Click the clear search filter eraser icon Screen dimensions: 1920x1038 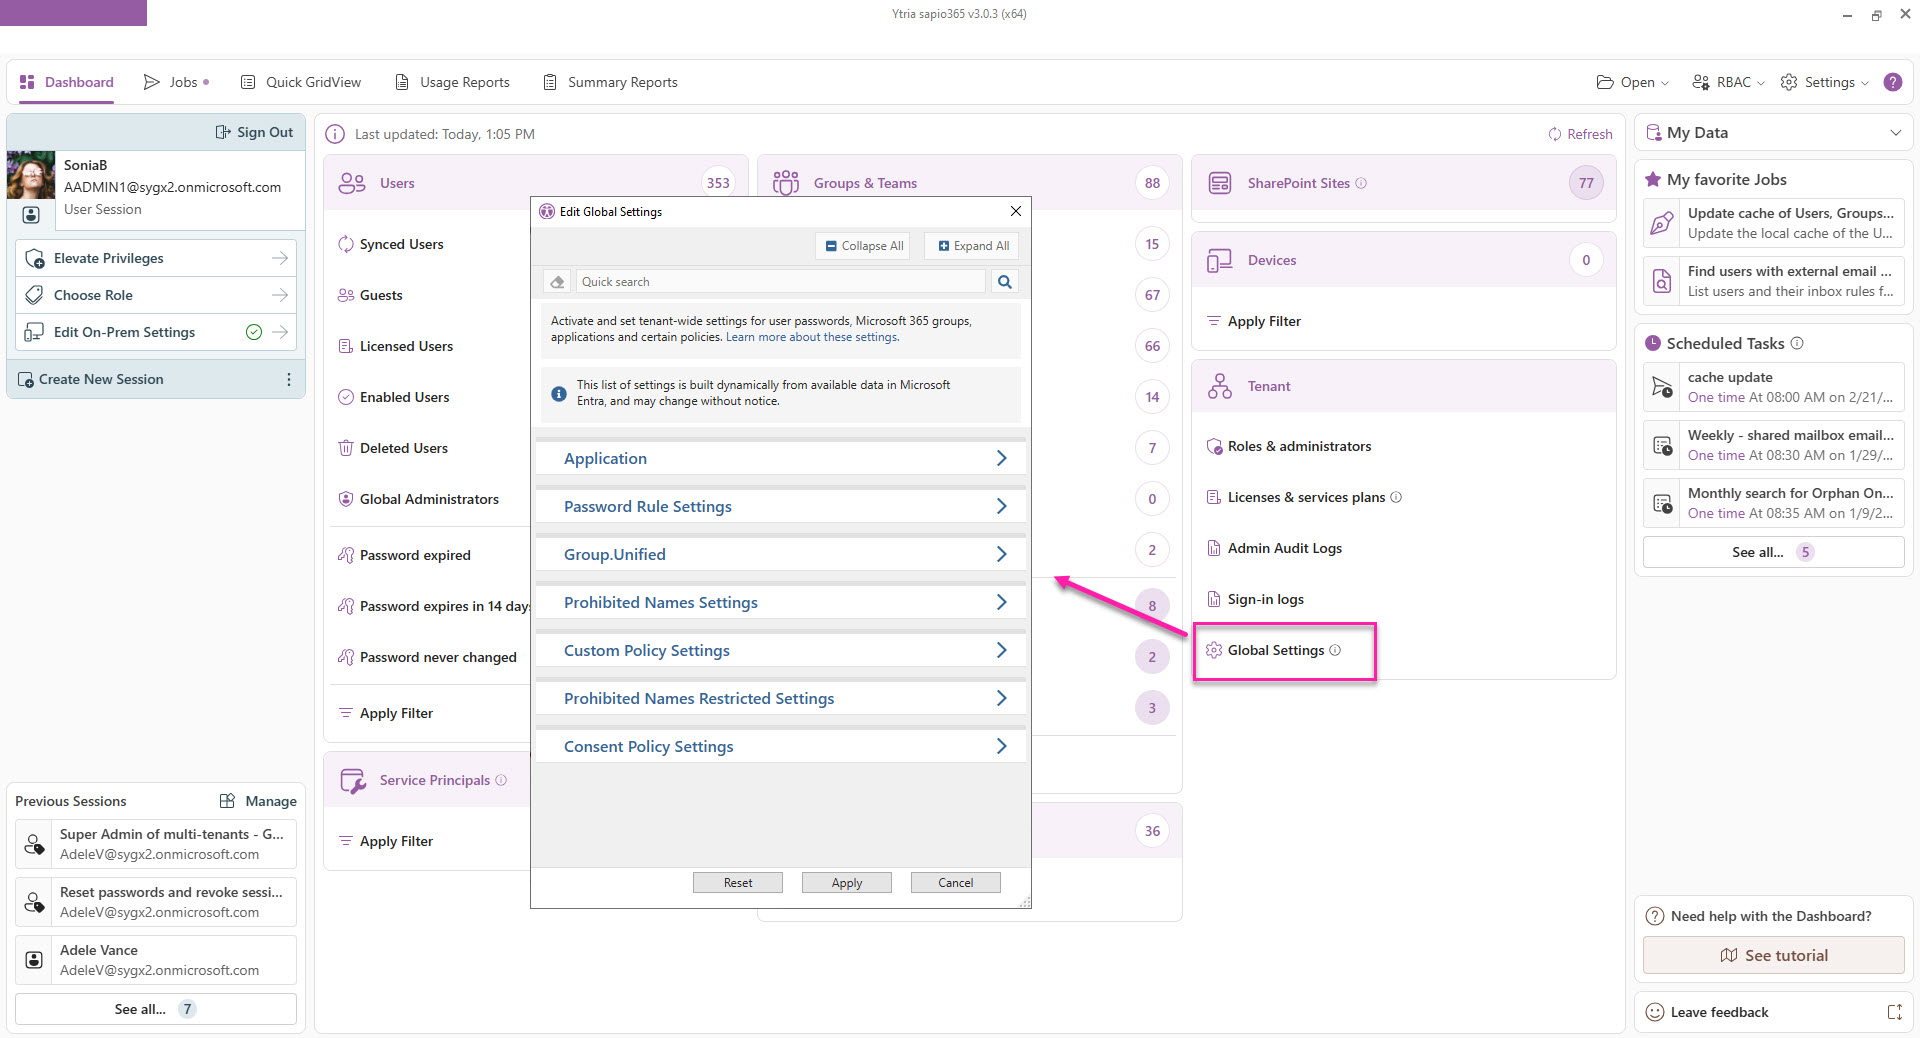(x=557, y=281)
